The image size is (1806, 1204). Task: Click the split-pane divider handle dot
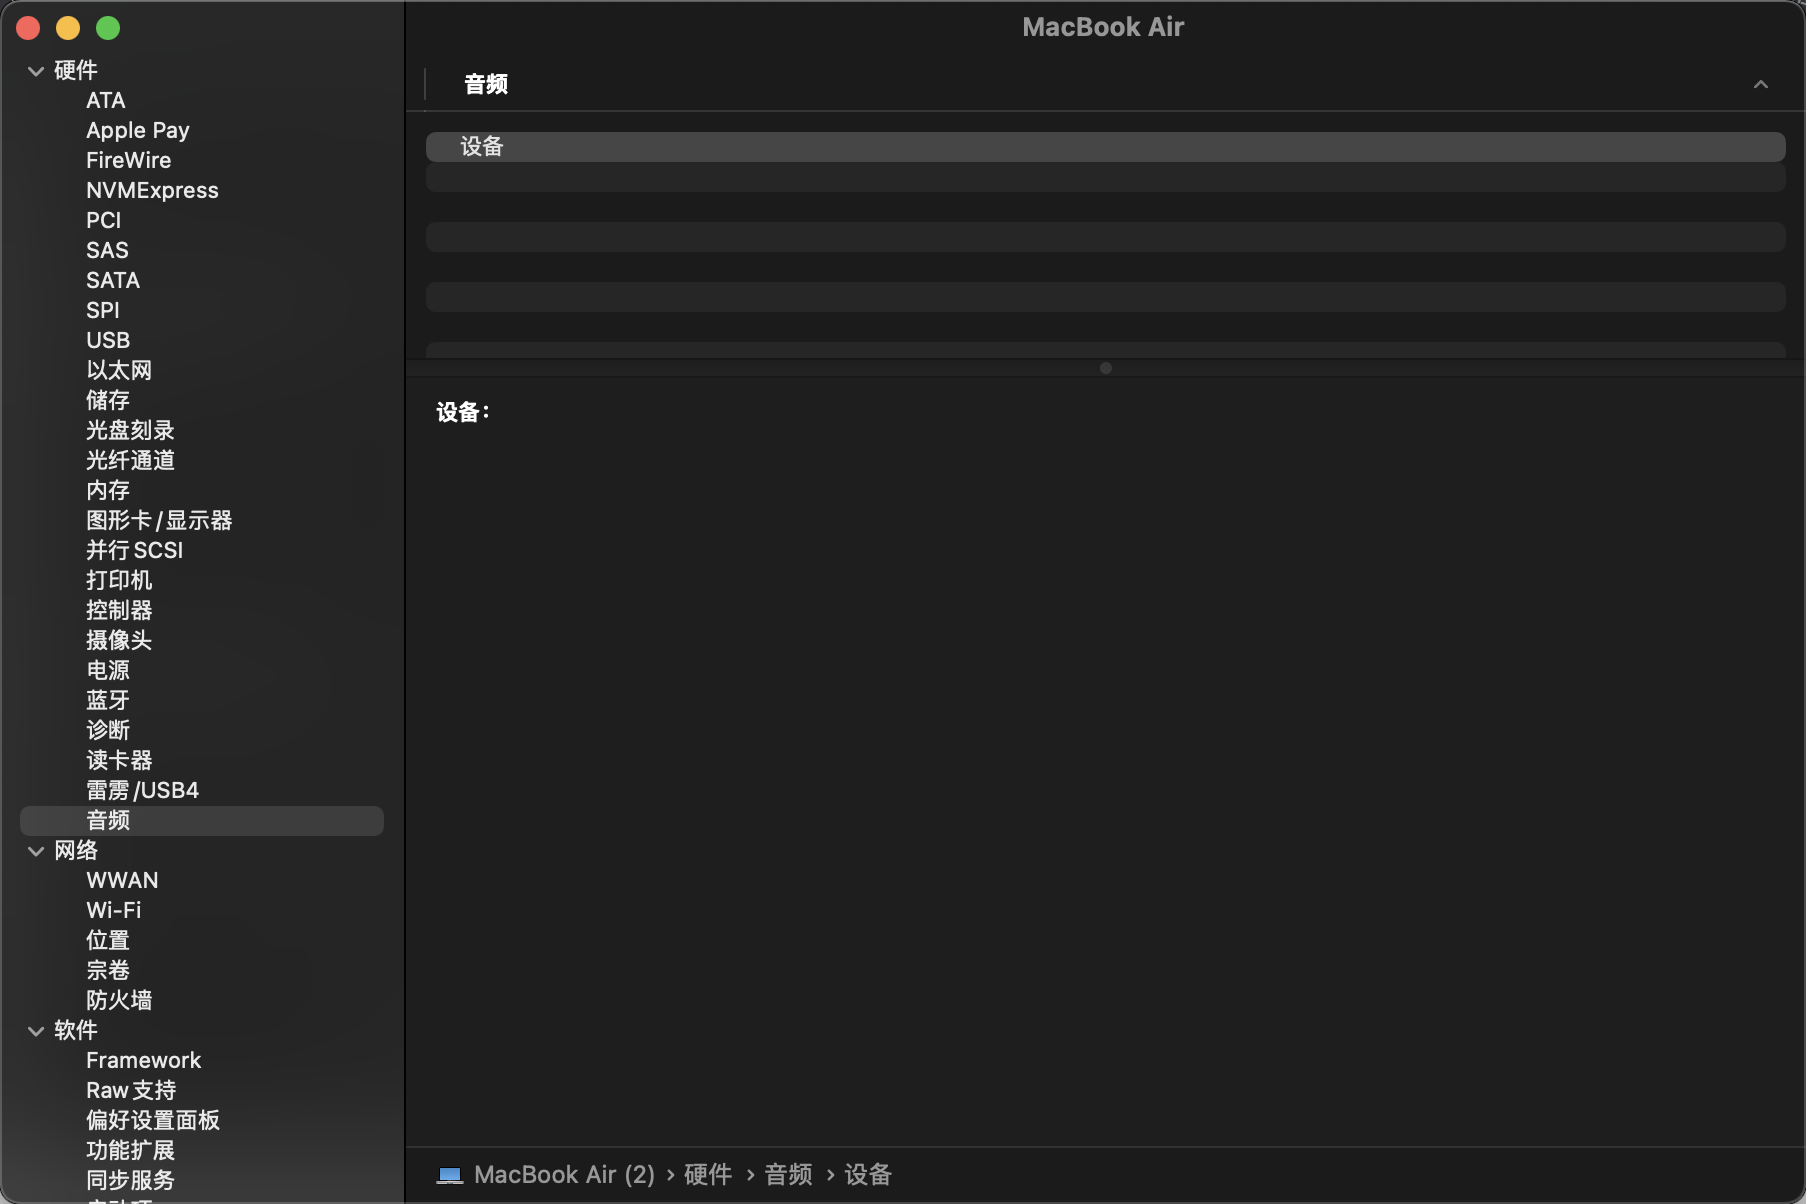pyautogui.click(x=1106, y=368)
